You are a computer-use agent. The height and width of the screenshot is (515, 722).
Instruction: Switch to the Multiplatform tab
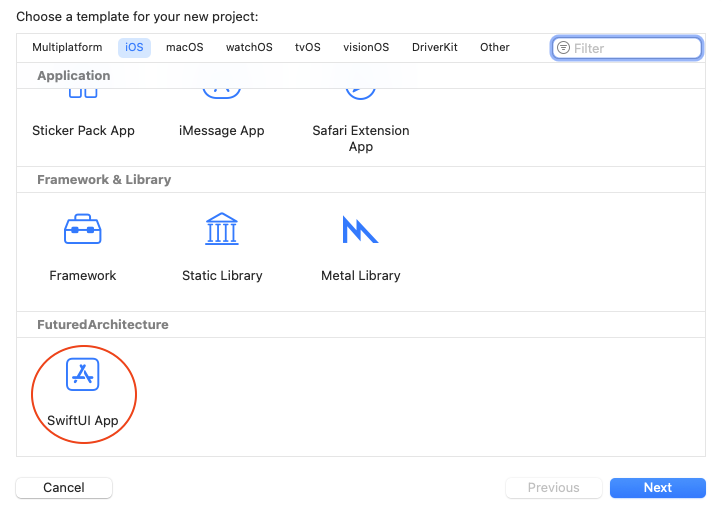[67, 47]
